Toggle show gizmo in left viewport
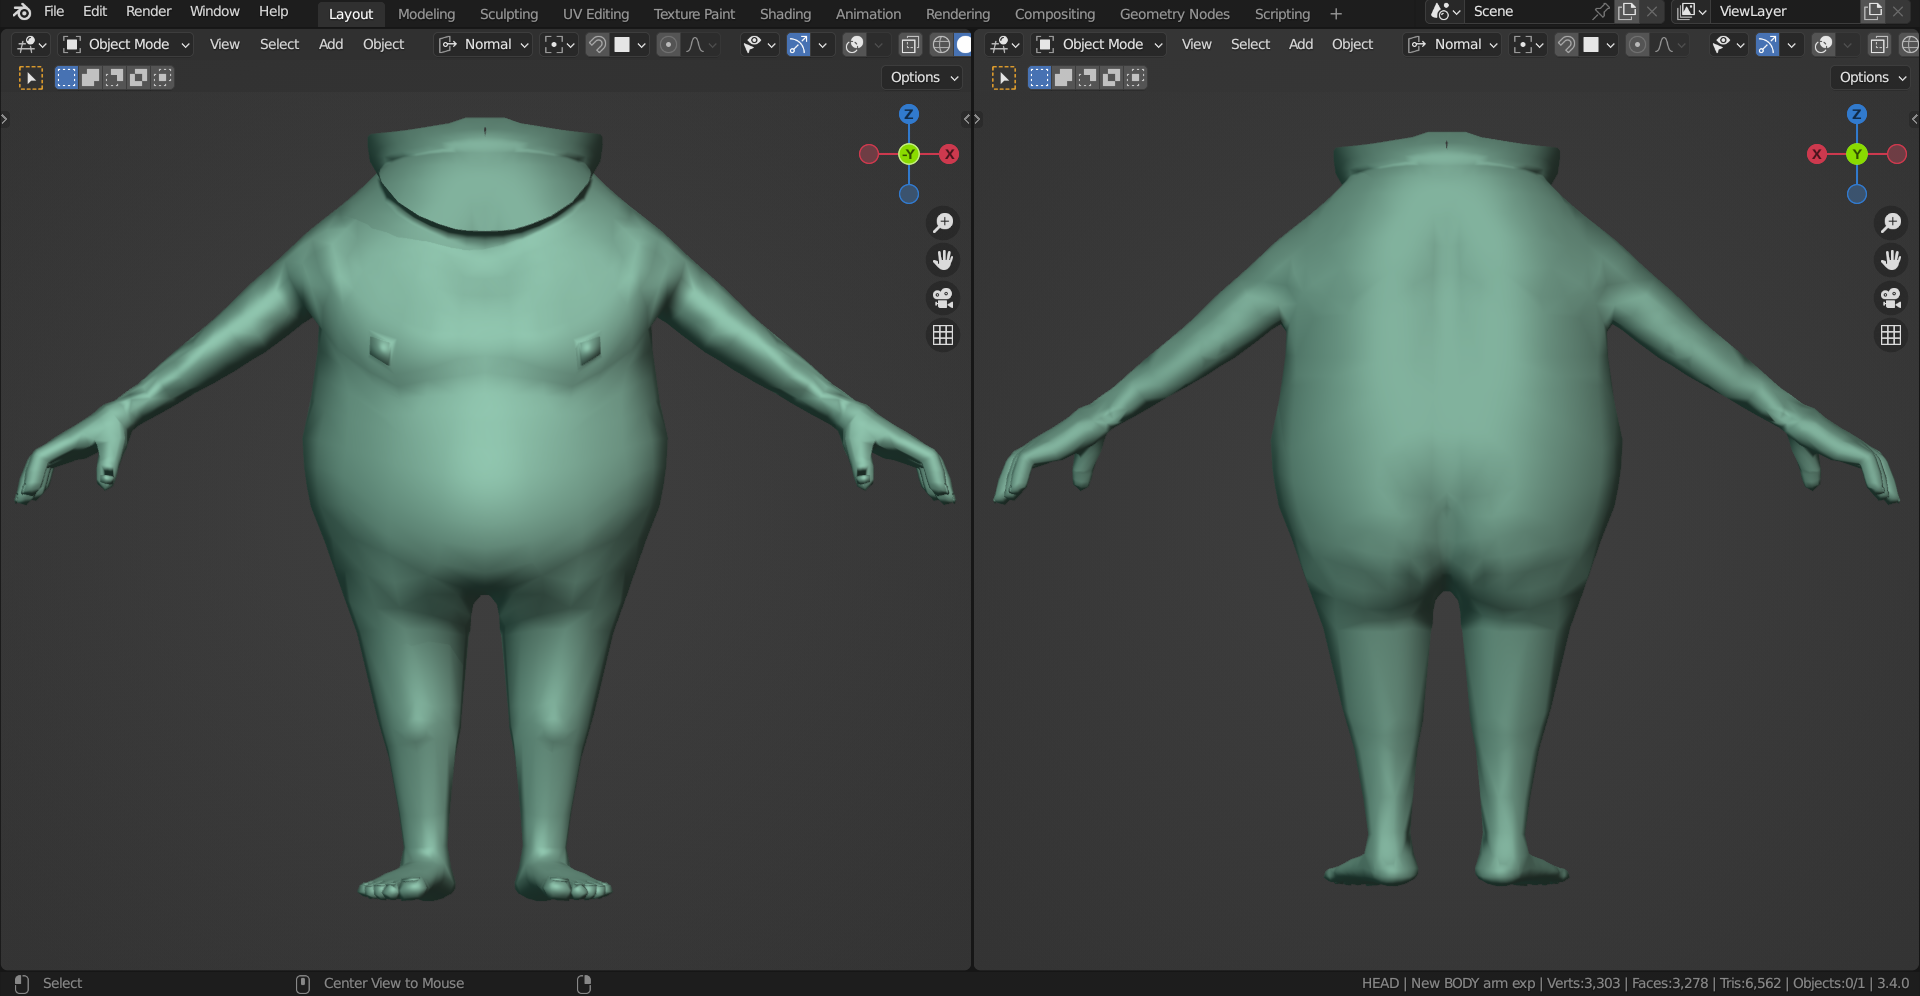Image resolution: width=1920 pixels, height=996 pixels. pos(798,45)
